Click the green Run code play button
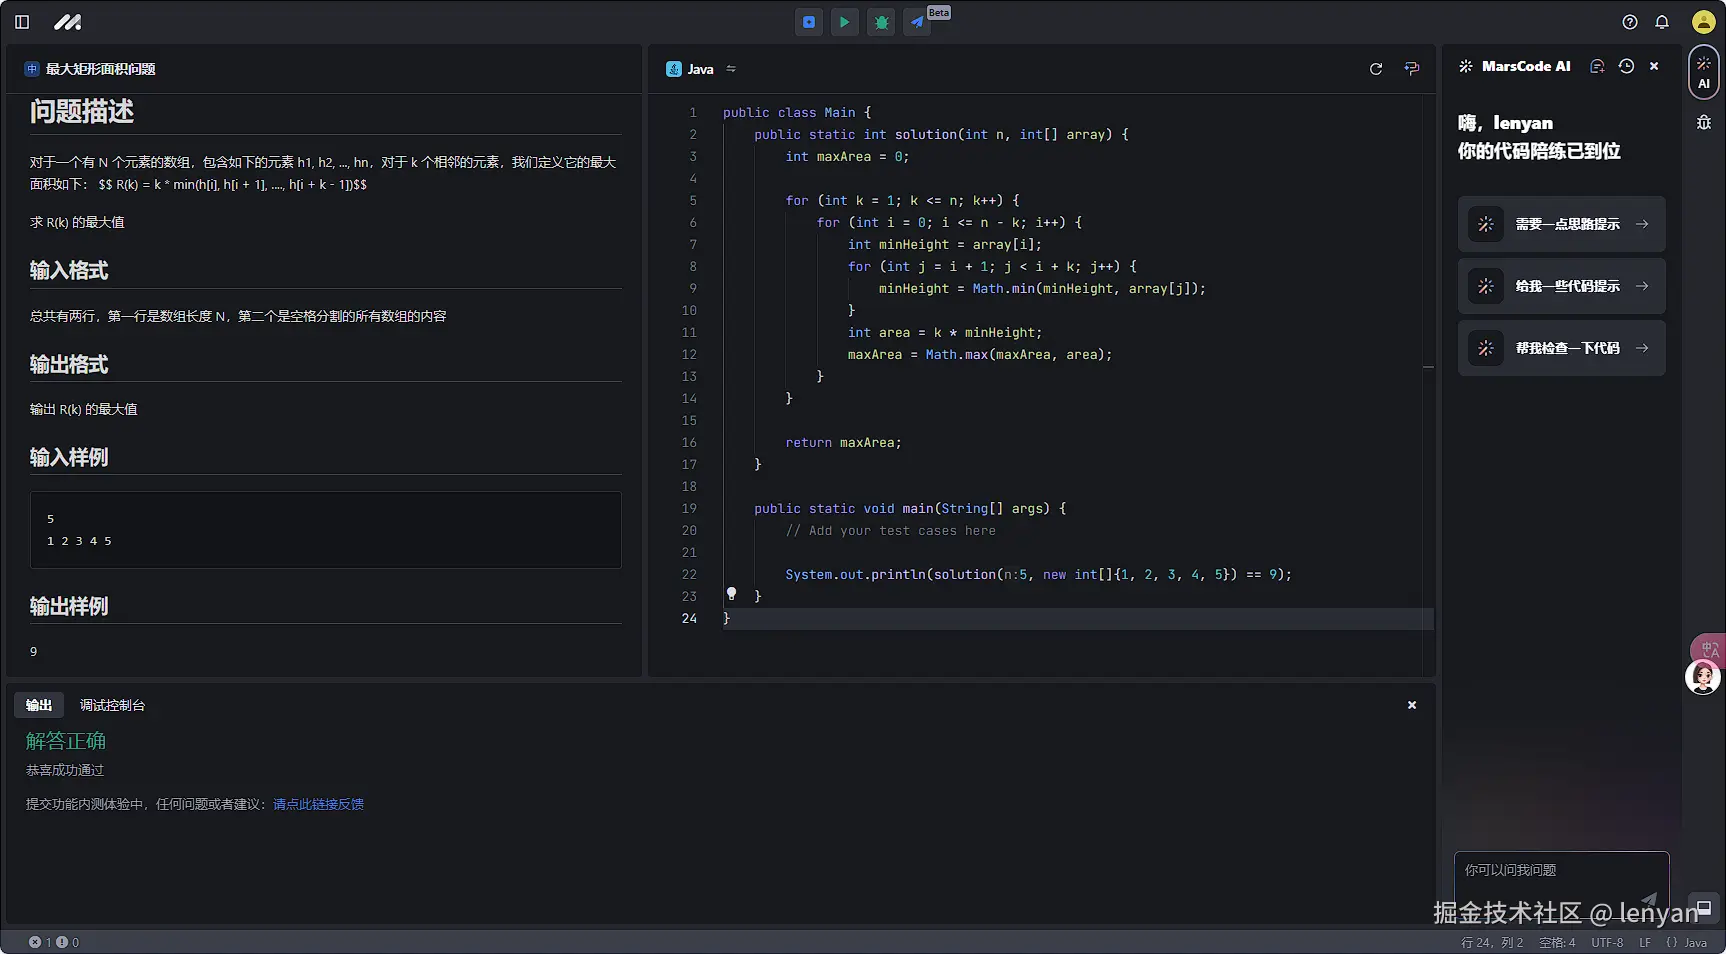1726x954 pixels. 845,22
